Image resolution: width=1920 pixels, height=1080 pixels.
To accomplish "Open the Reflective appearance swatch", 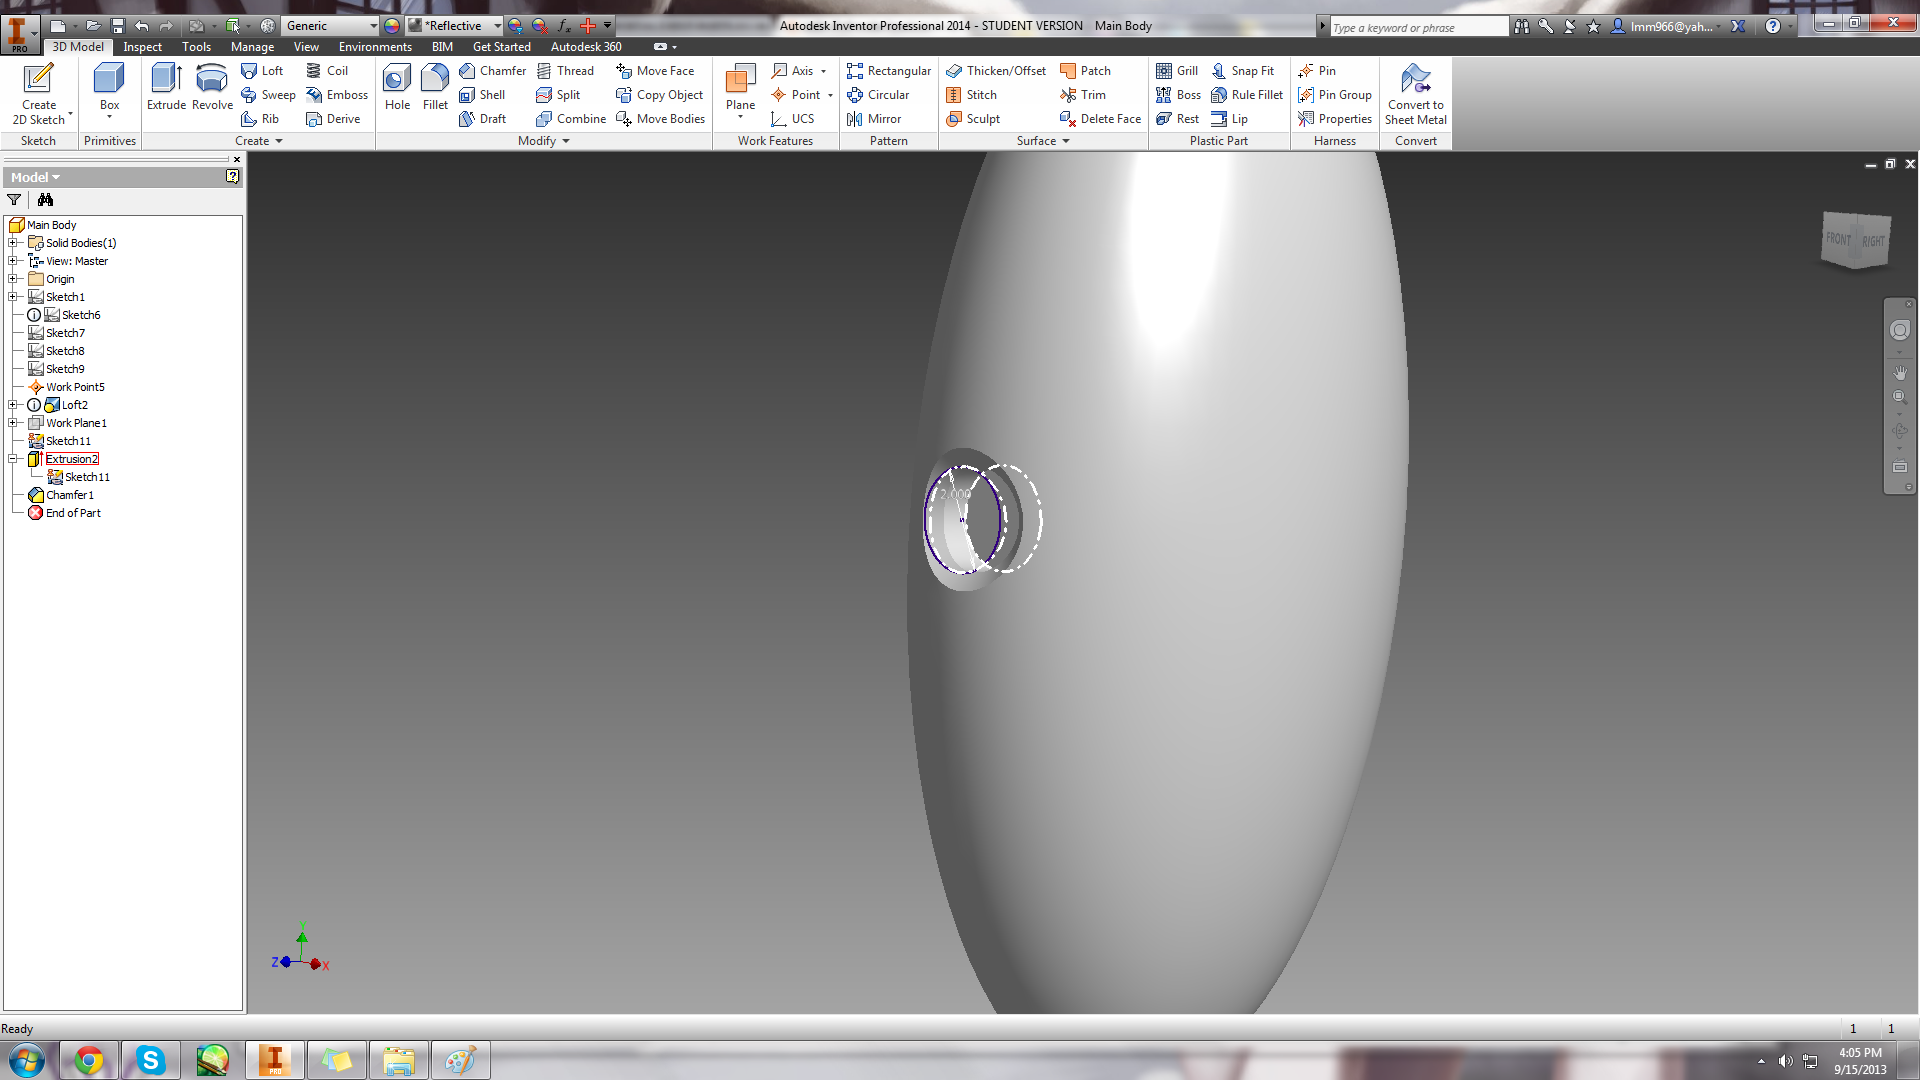I will coord(452,25).
